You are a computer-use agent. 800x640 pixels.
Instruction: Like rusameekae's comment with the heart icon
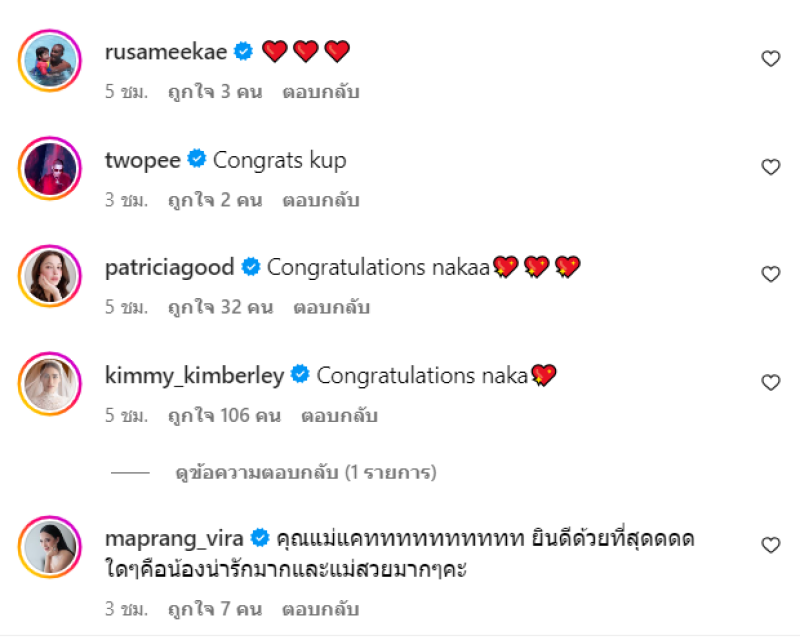coord(770,59)
